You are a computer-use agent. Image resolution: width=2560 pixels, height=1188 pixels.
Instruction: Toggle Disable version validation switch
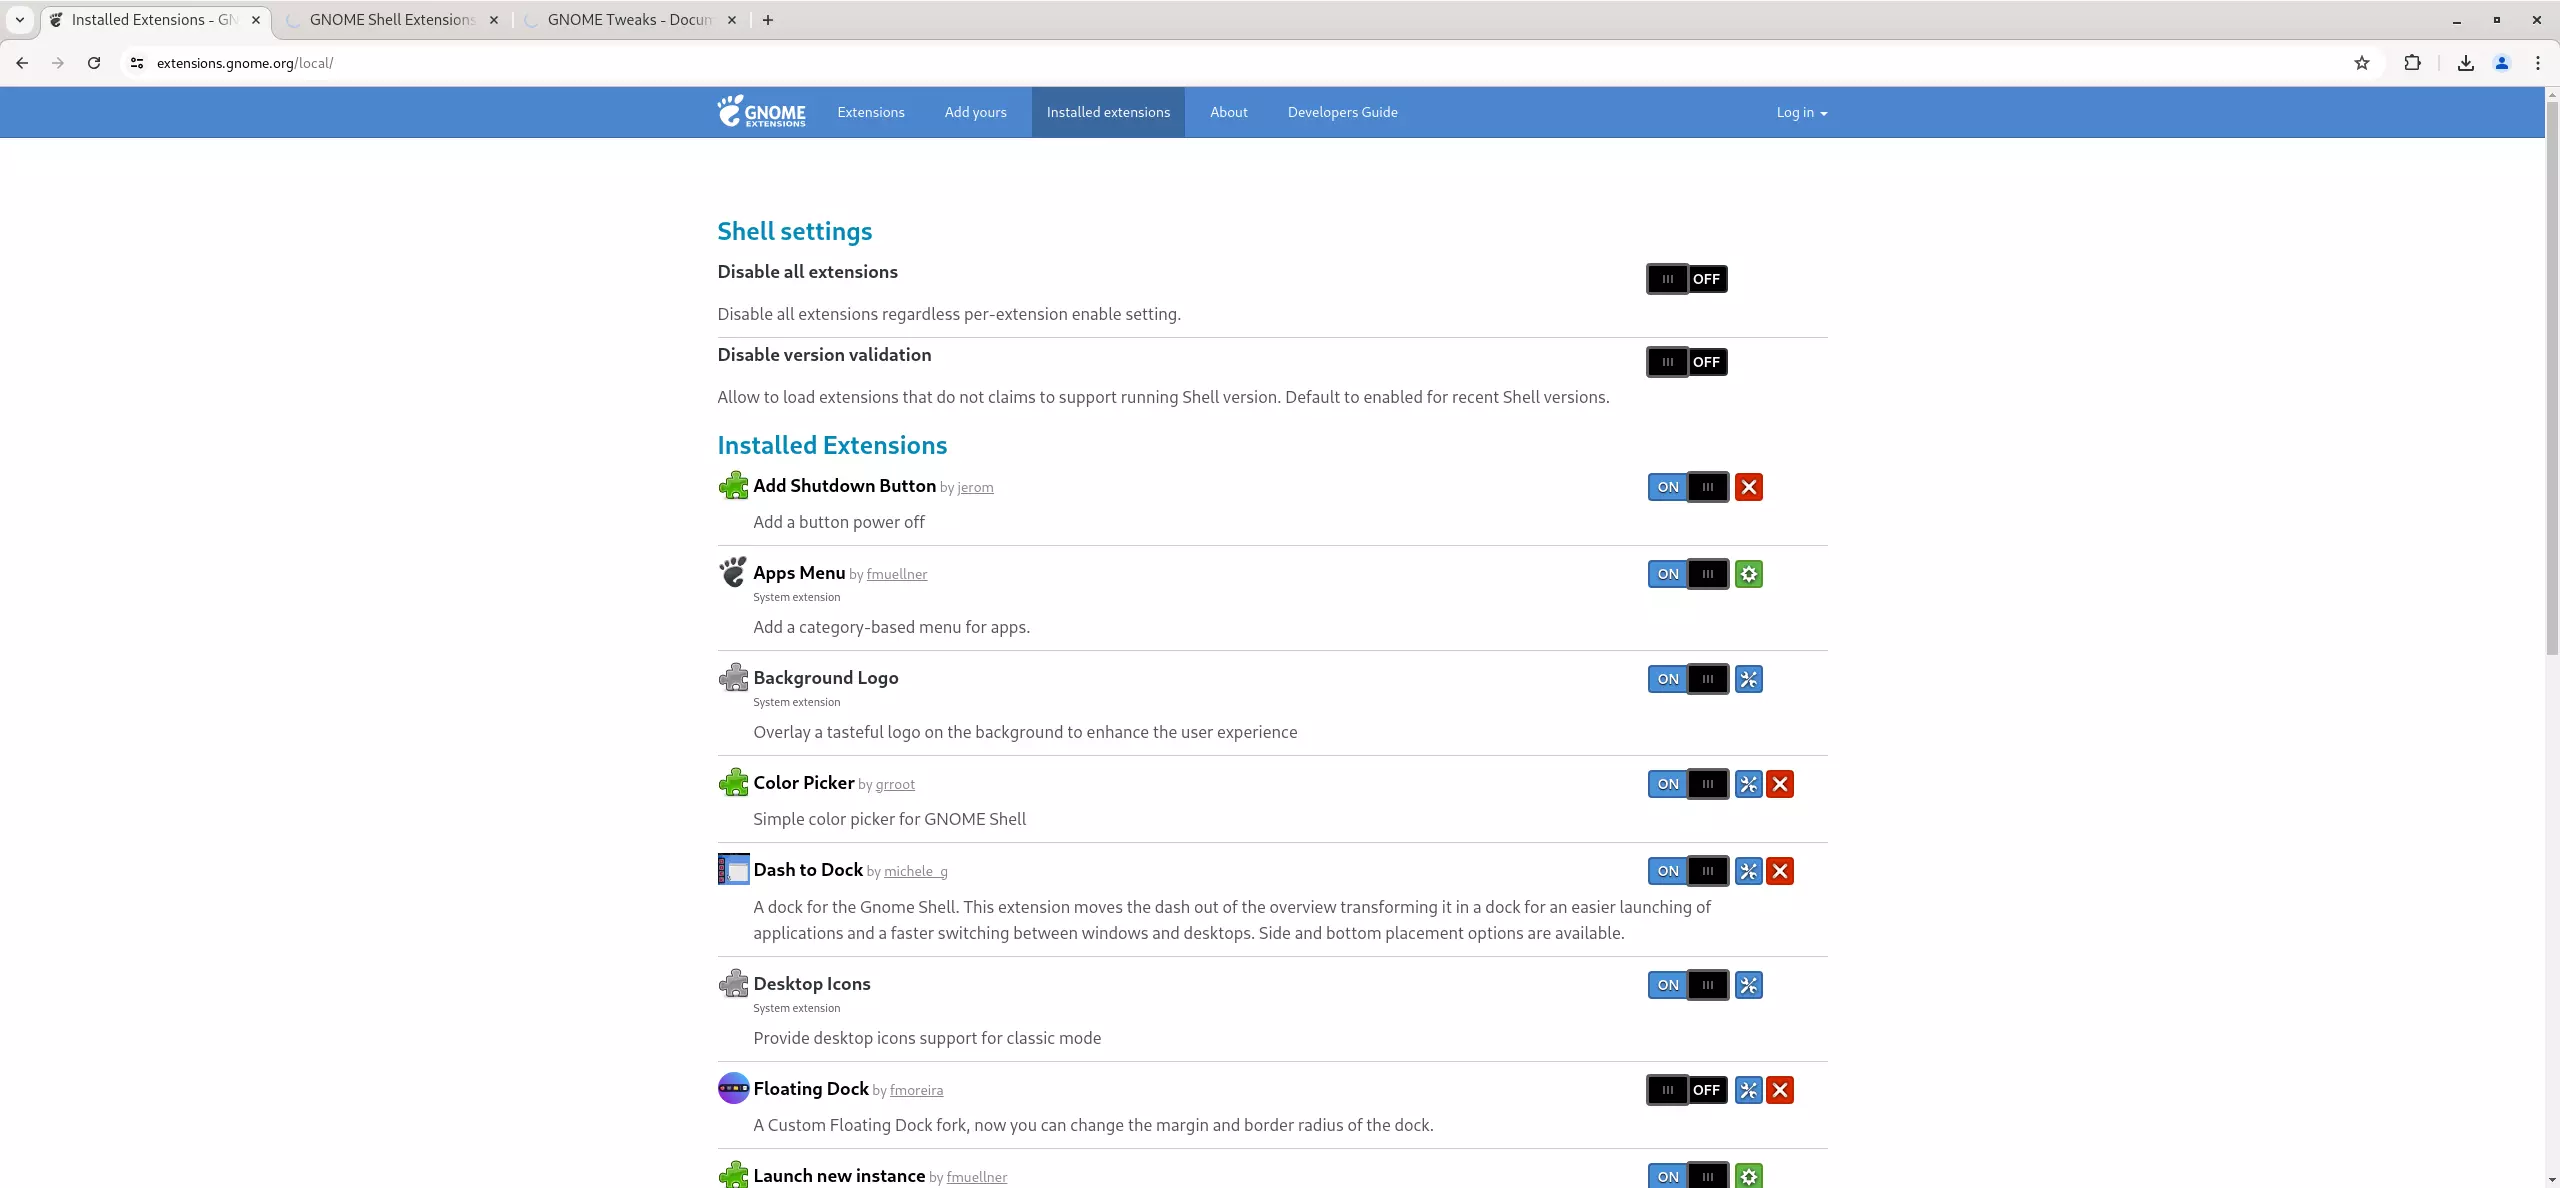pos(1687,361)
